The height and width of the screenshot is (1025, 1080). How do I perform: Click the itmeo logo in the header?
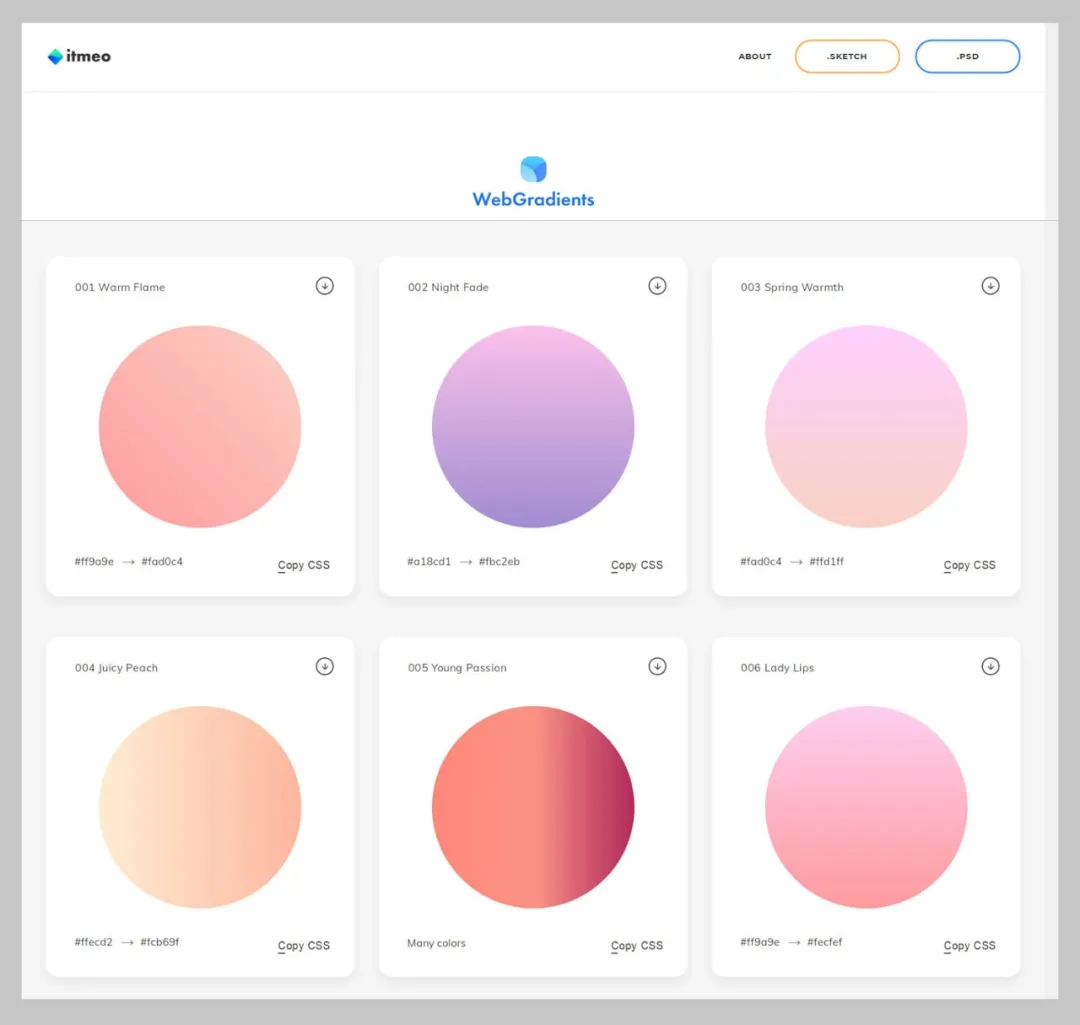79,56
